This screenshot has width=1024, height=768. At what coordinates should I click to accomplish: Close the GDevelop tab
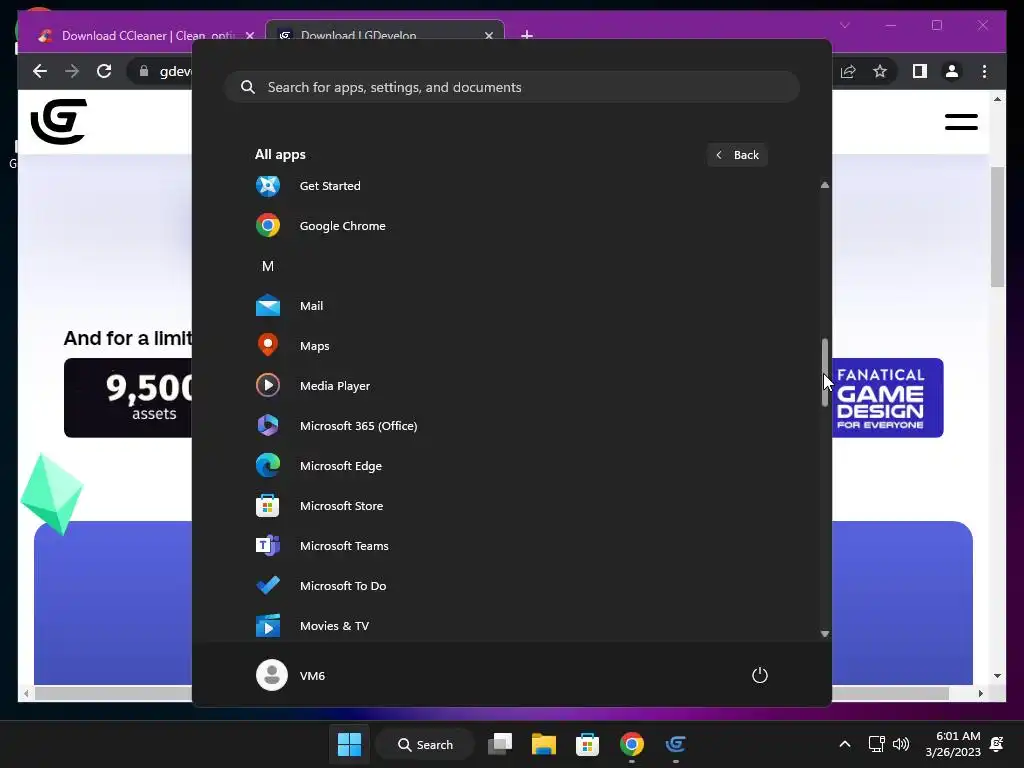click(x=488, y=36)
